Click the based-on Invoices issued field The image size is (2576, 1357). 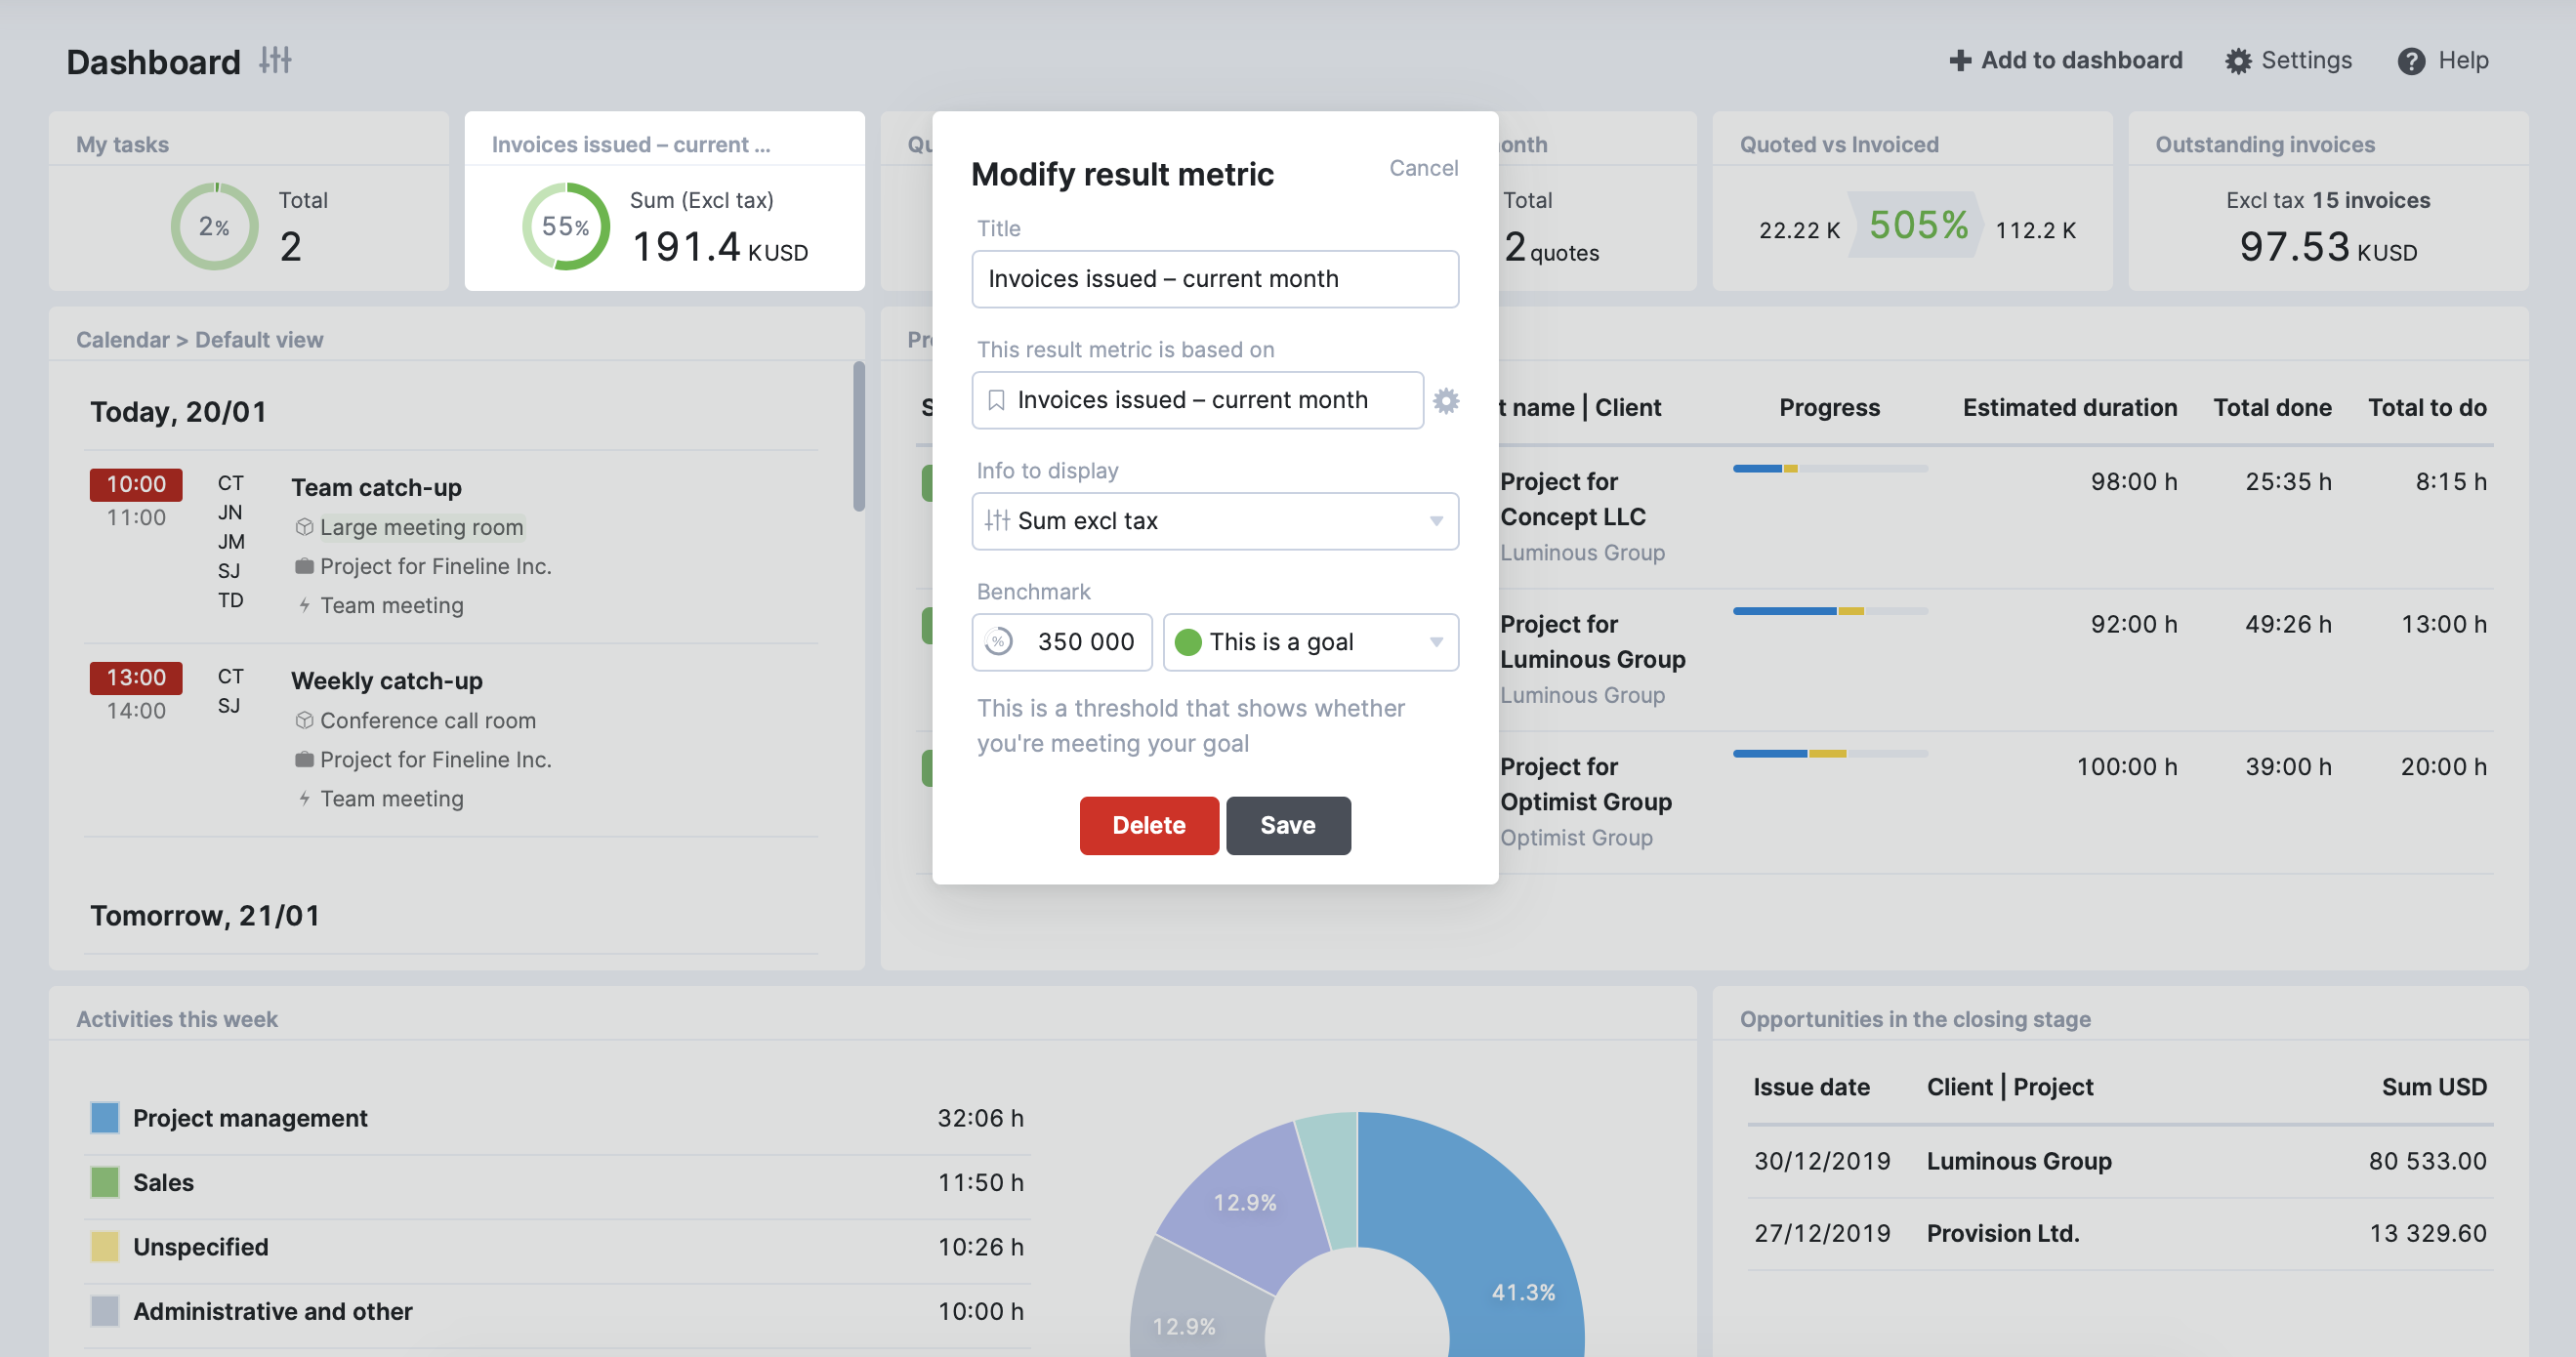1197,401
